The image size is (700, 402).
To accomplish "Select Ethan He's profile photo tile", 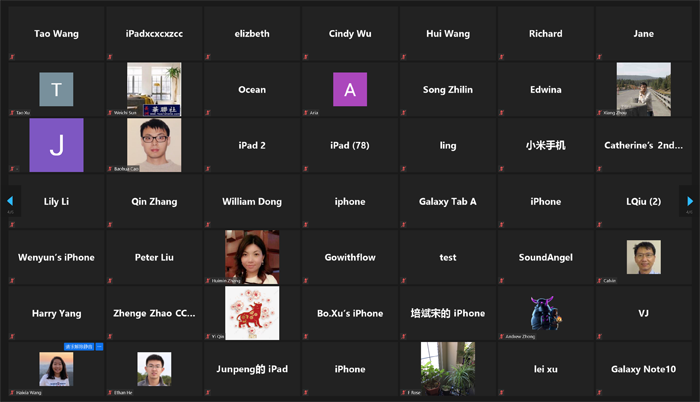I will point(154,369).
